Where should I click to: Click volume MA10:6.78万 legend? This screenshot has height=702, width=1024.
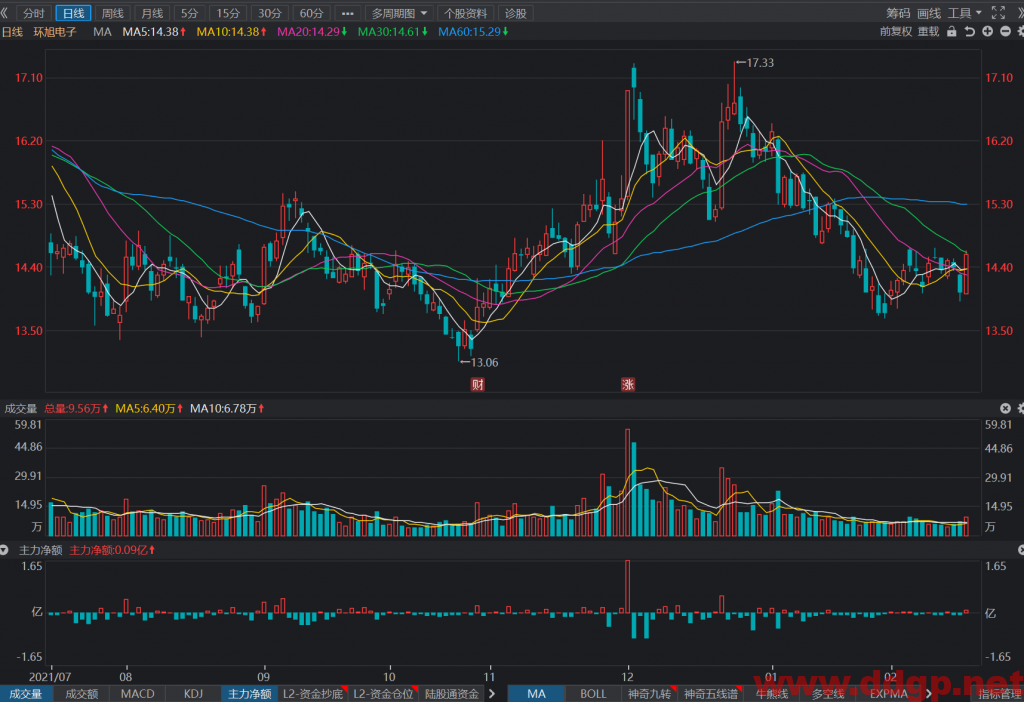point(227,408)
